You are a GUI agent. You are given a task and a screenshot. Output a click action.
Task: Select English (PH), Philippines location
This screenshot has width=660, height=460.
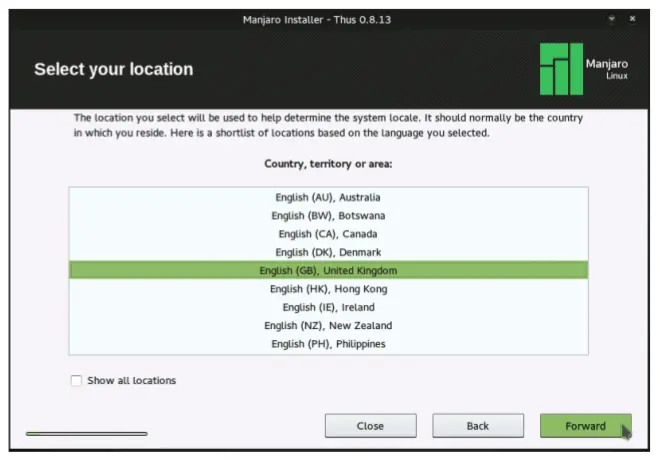point(328,344)
